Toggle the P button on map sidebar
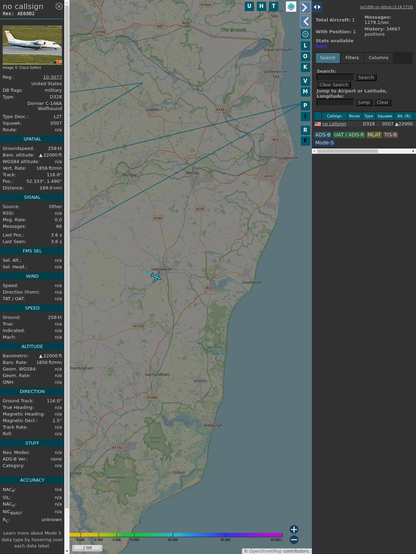The image size is (416, 554). pyautogui.click(x=305, y=105)
